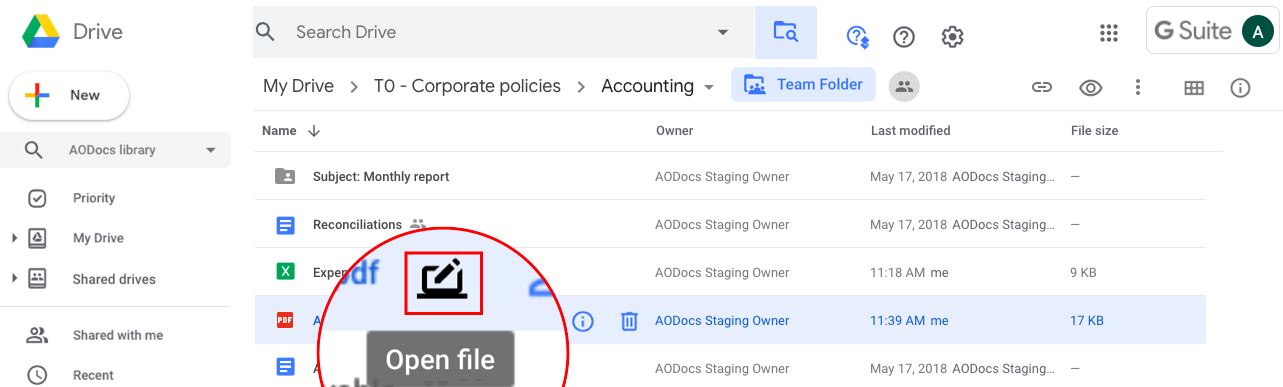
Task: Click the 11:39 AM modified cell
Action: 909,321
